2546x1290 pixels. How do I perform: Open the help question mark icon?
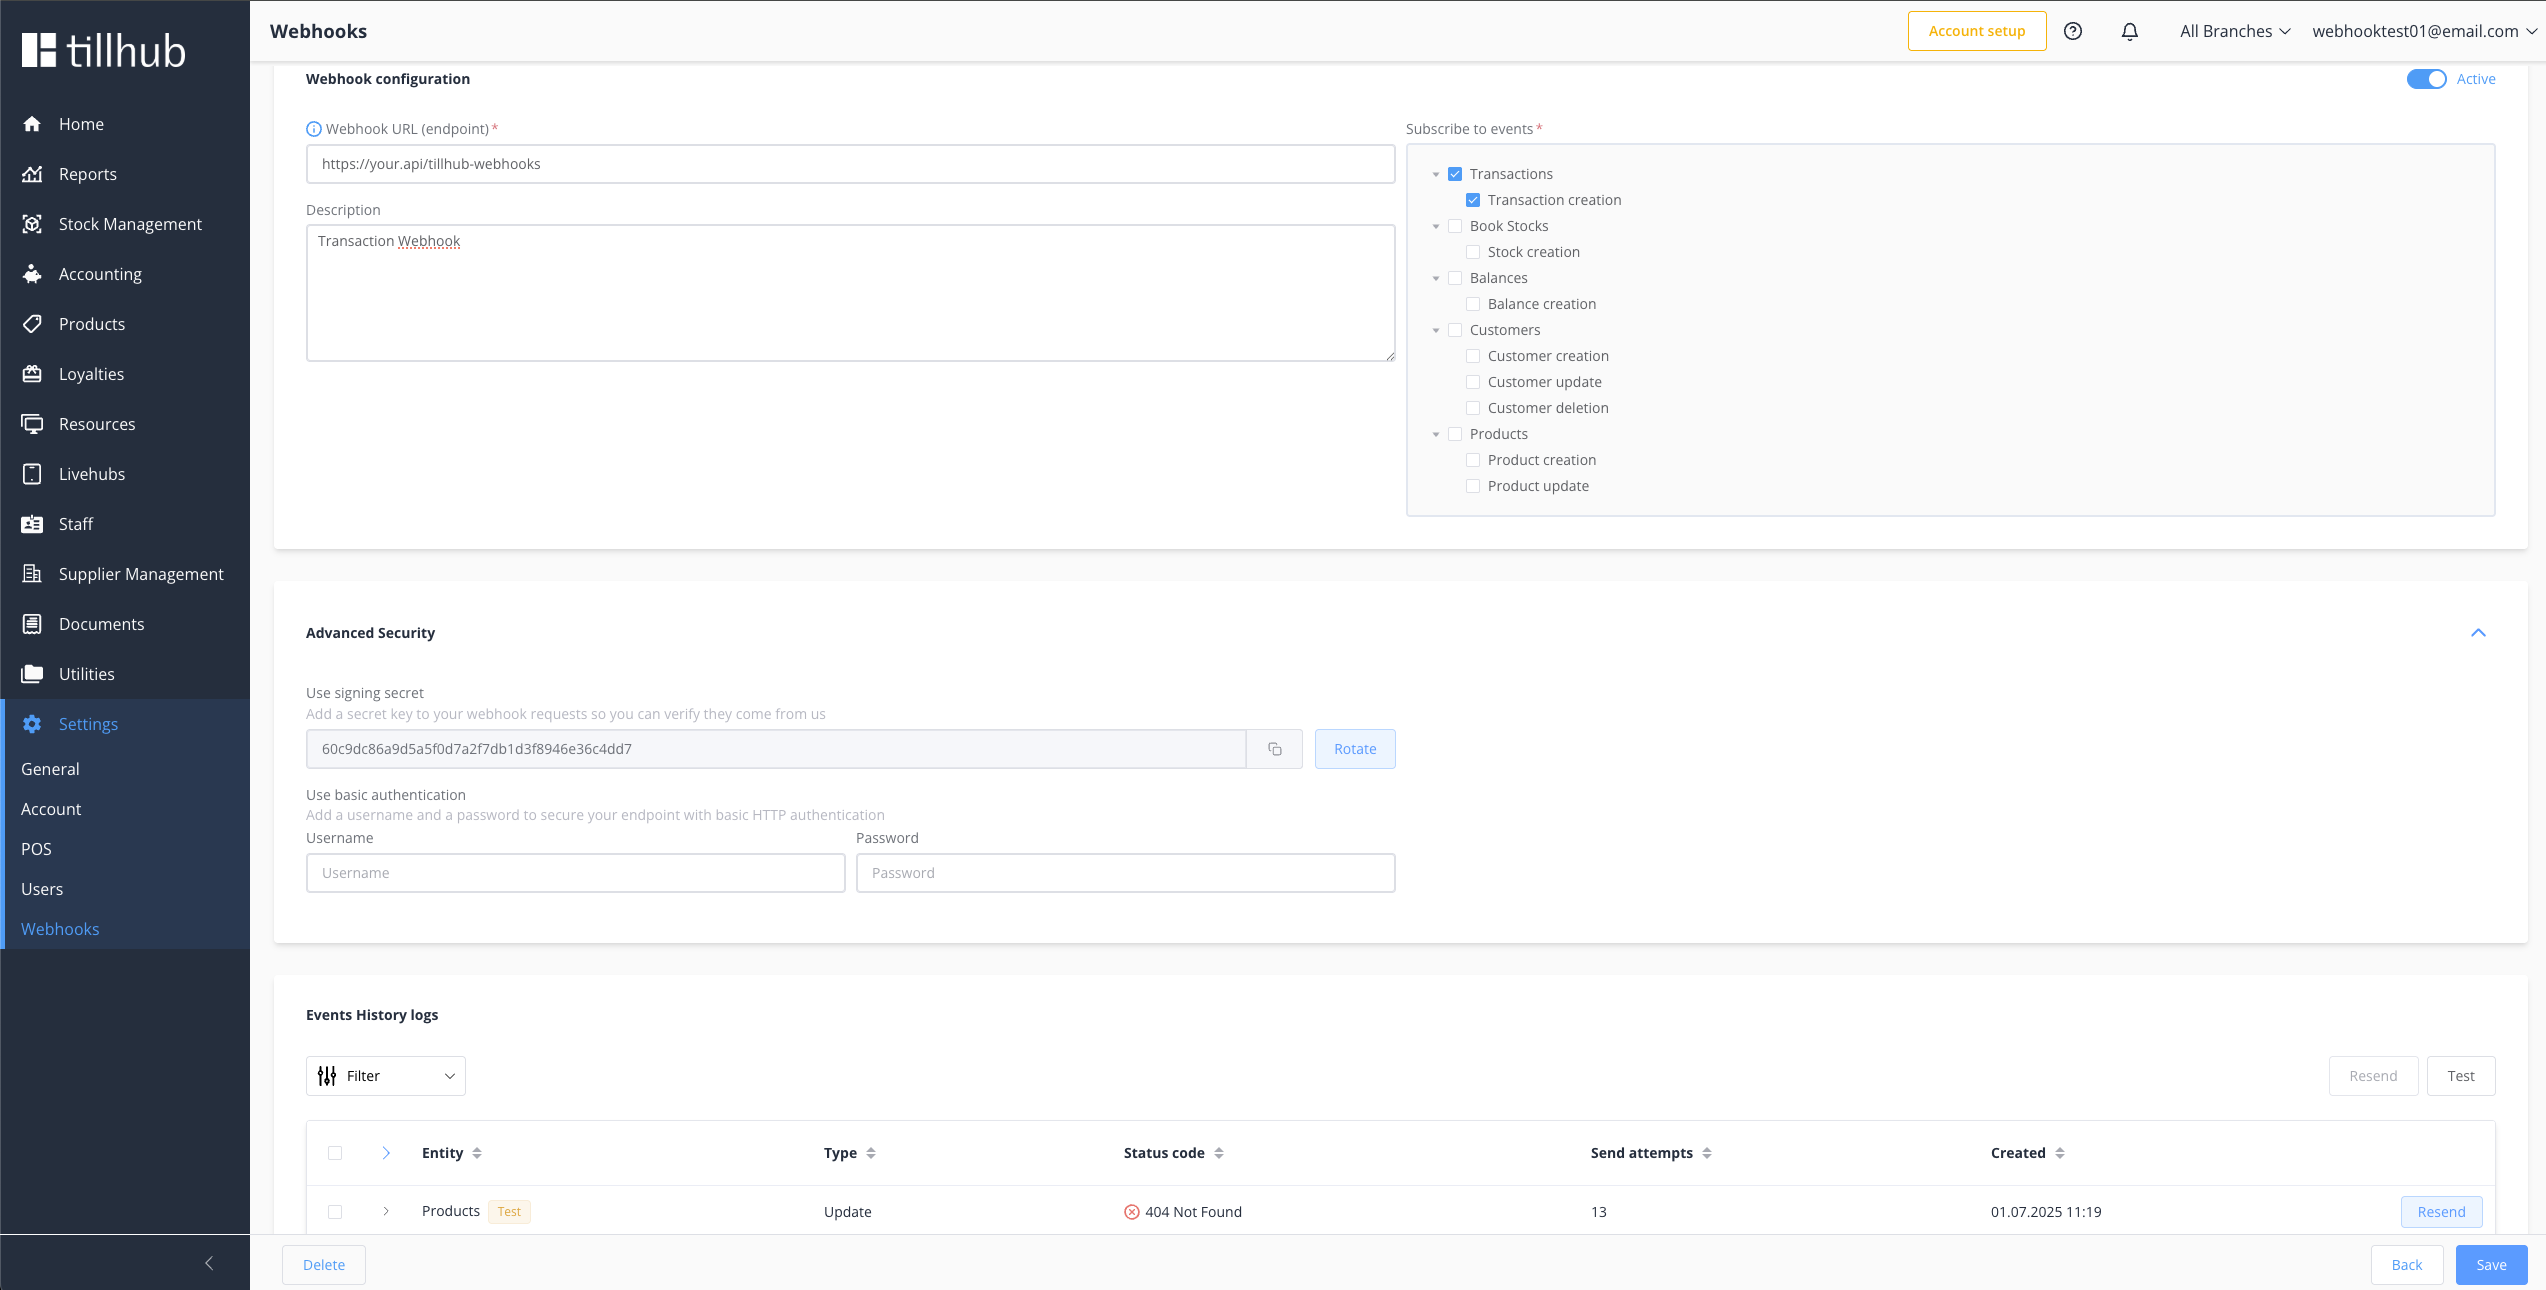pyautogui.click(x=2073, y=31)
